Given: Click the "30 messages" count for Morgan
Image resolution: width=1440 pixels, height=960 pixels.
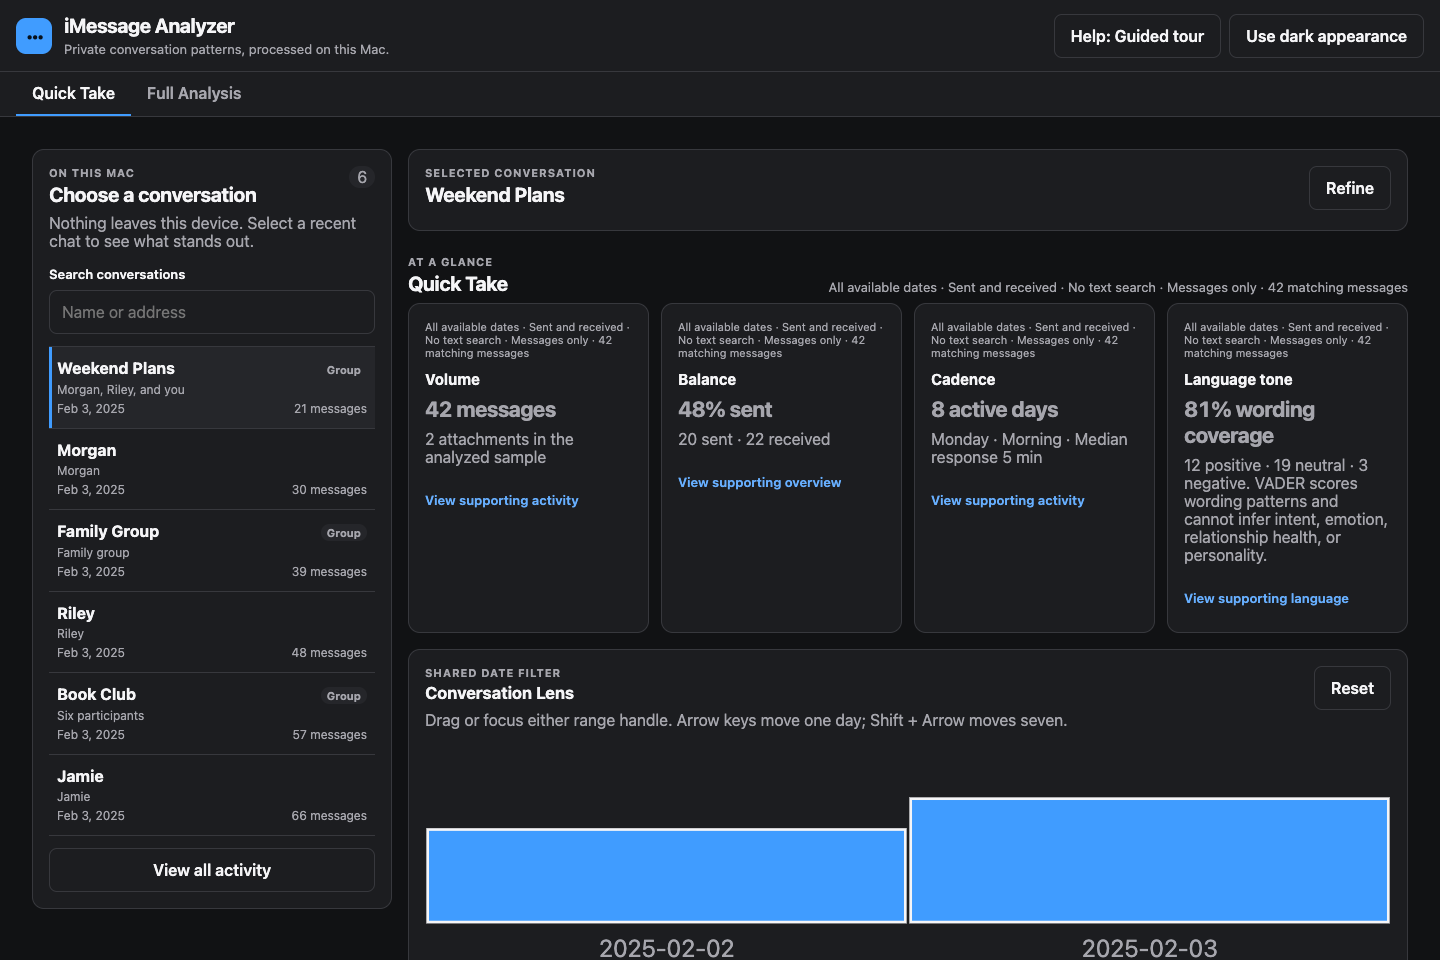Looking at the screenshot, I should pos(329,490).
